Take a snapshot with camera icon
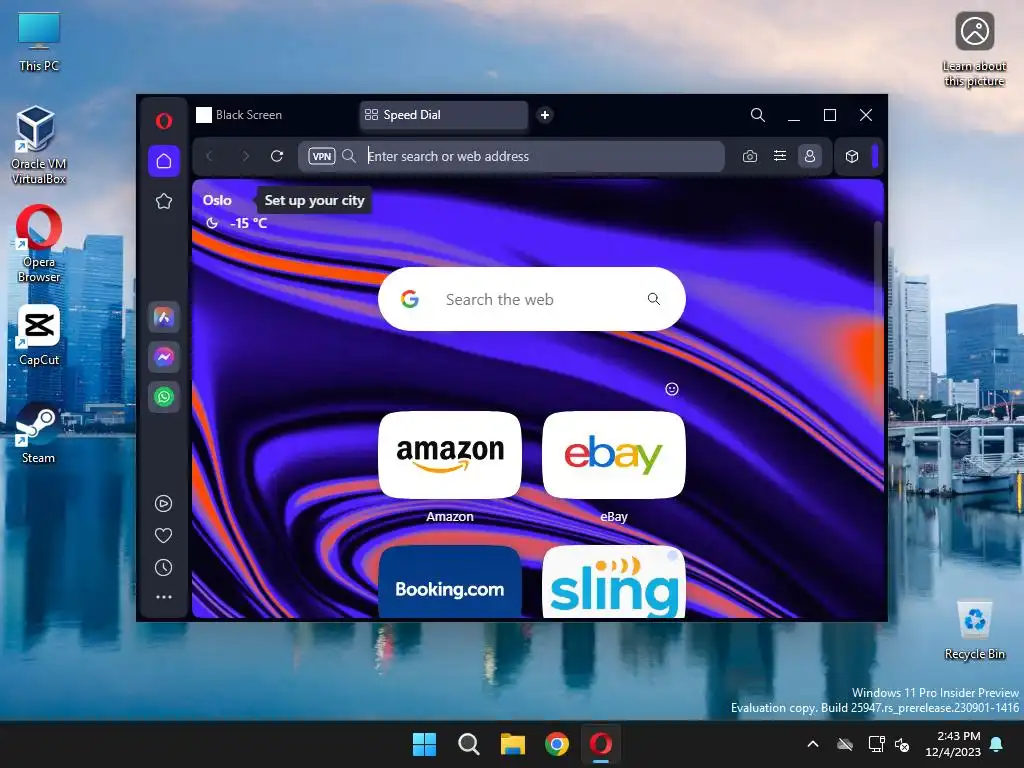This screenshot has height=768, width=1024. tap(750, 156)
